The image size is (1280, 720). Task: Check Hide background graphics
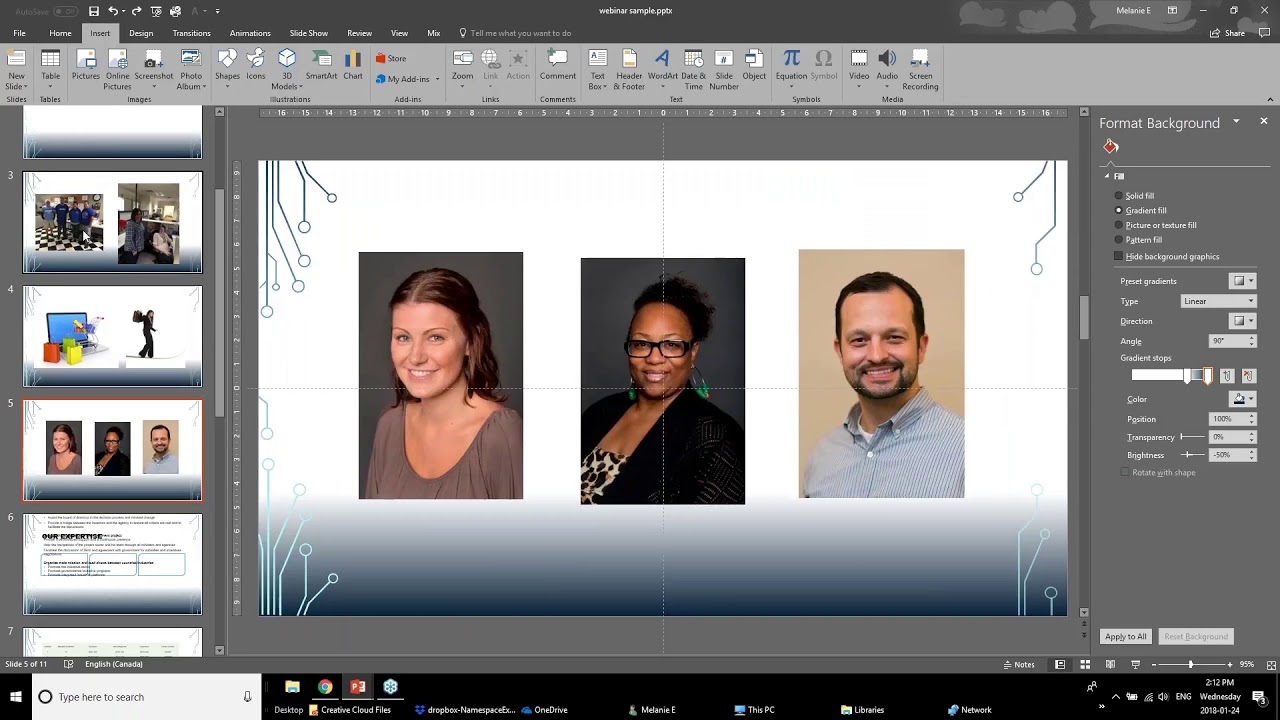(1119, 257)
